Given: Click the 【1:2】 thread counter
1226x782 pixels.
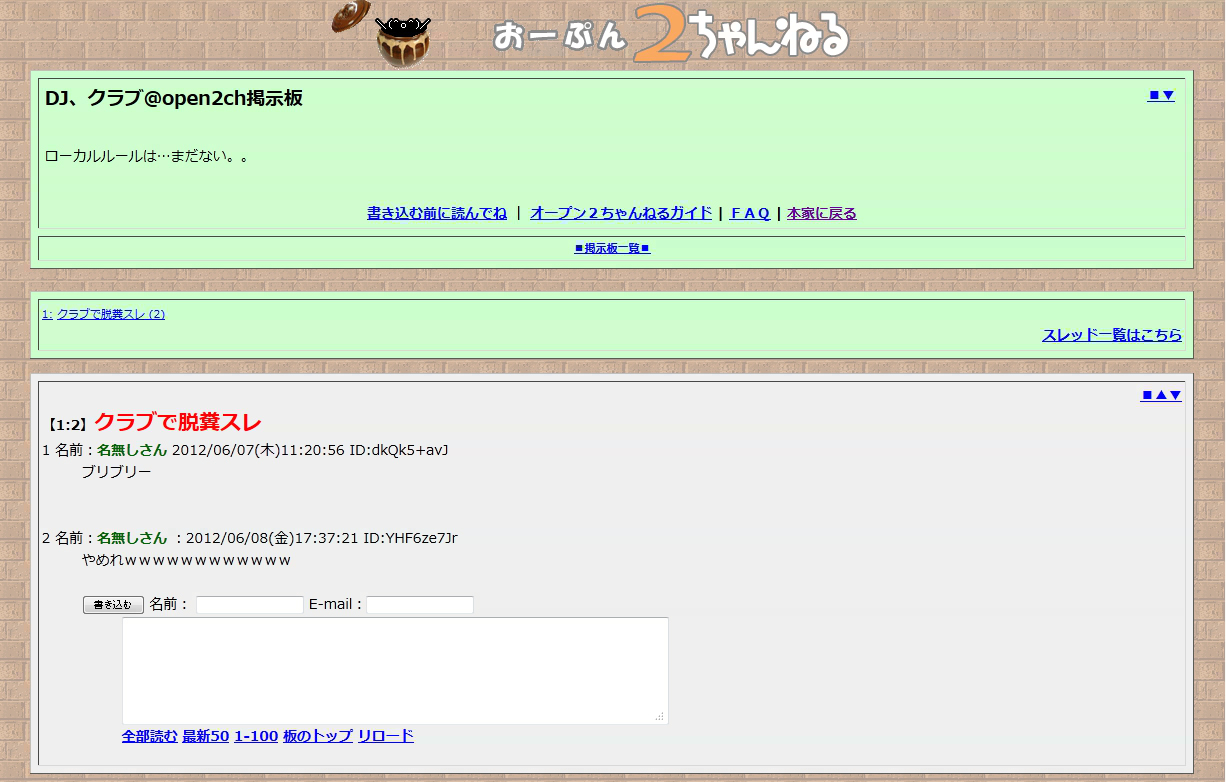Looking at the screenshot, I should [x=67, y=425].
